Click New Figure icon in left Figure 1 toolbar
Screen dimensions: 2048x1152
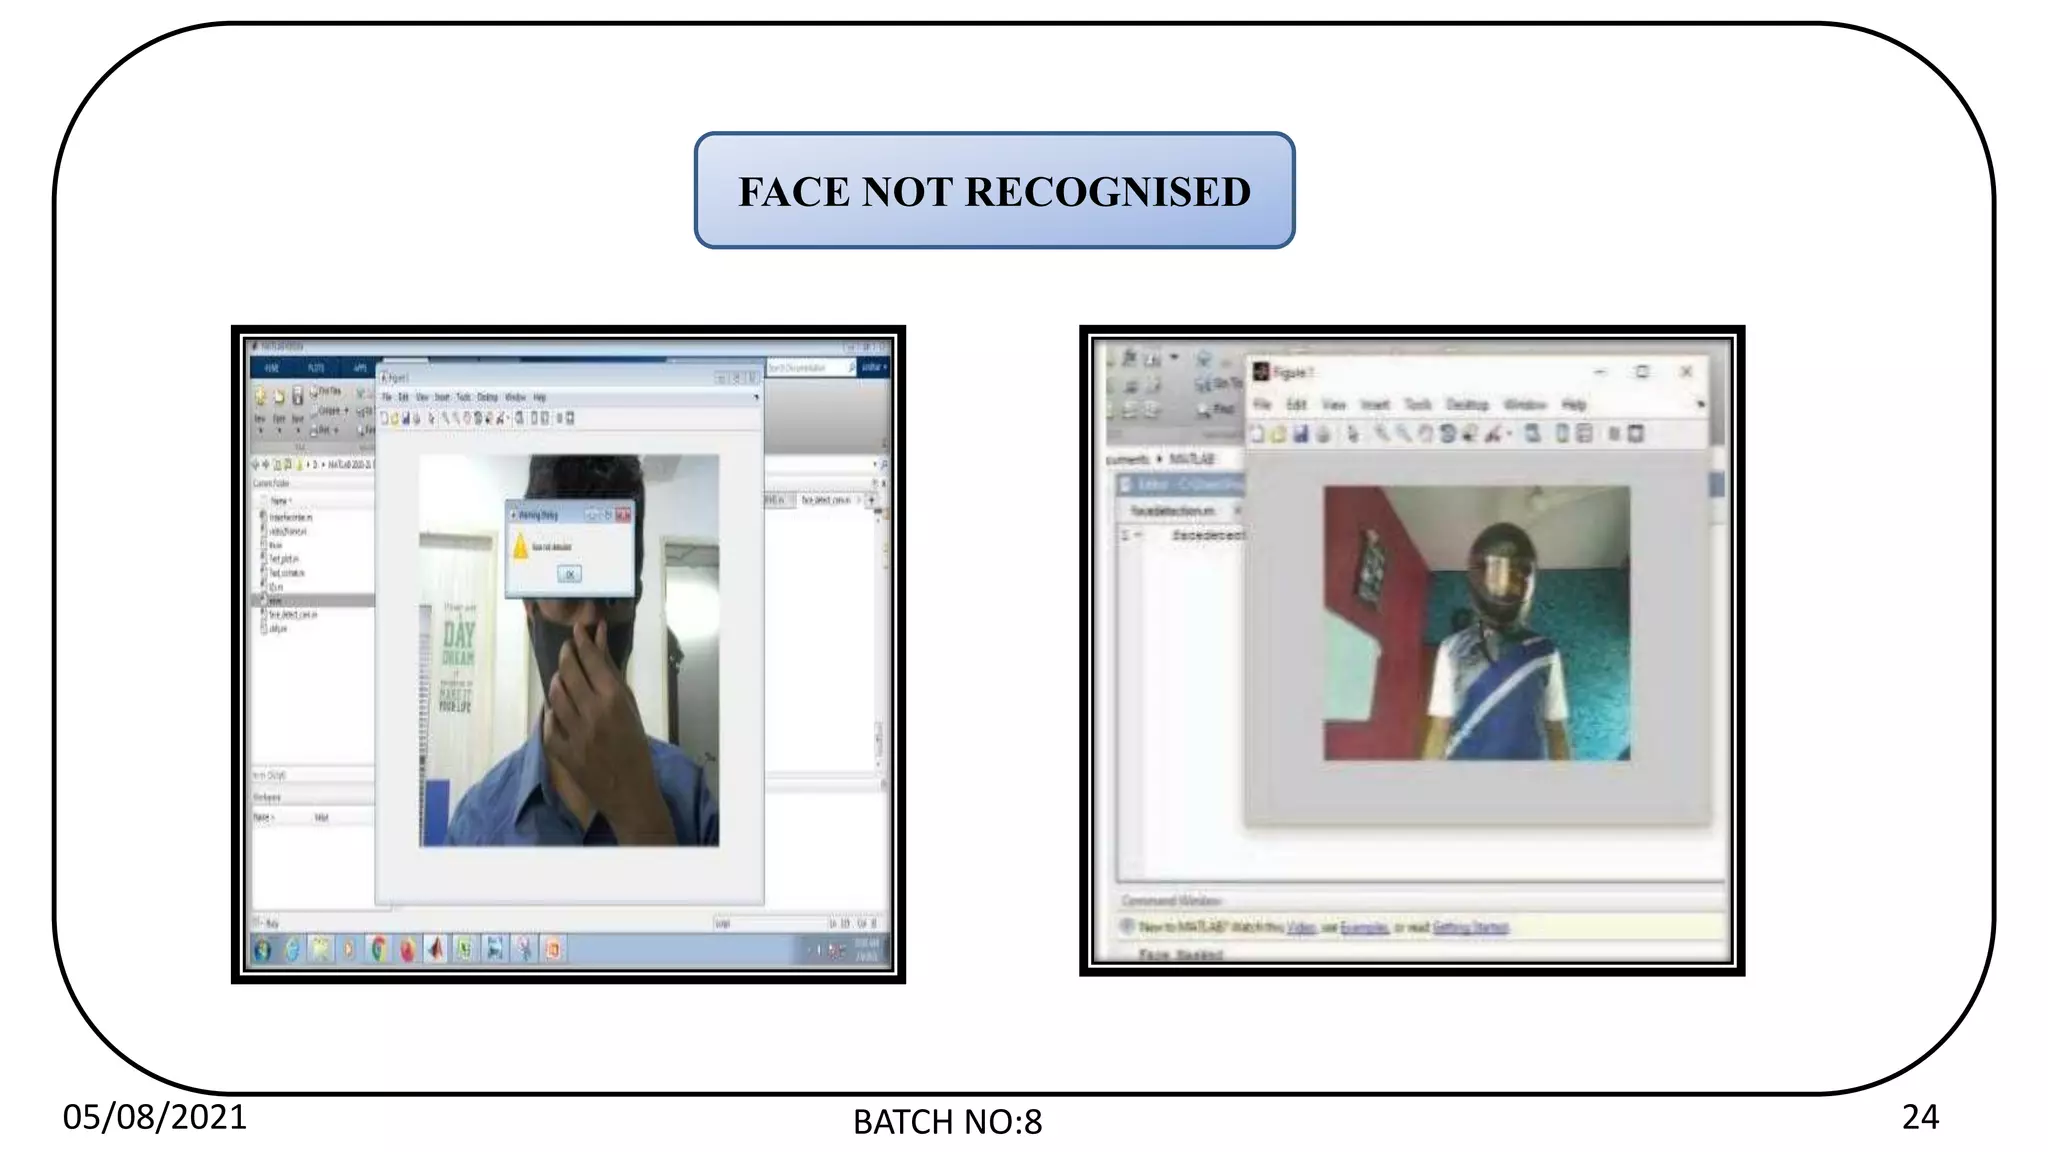[x=385, y=418]
